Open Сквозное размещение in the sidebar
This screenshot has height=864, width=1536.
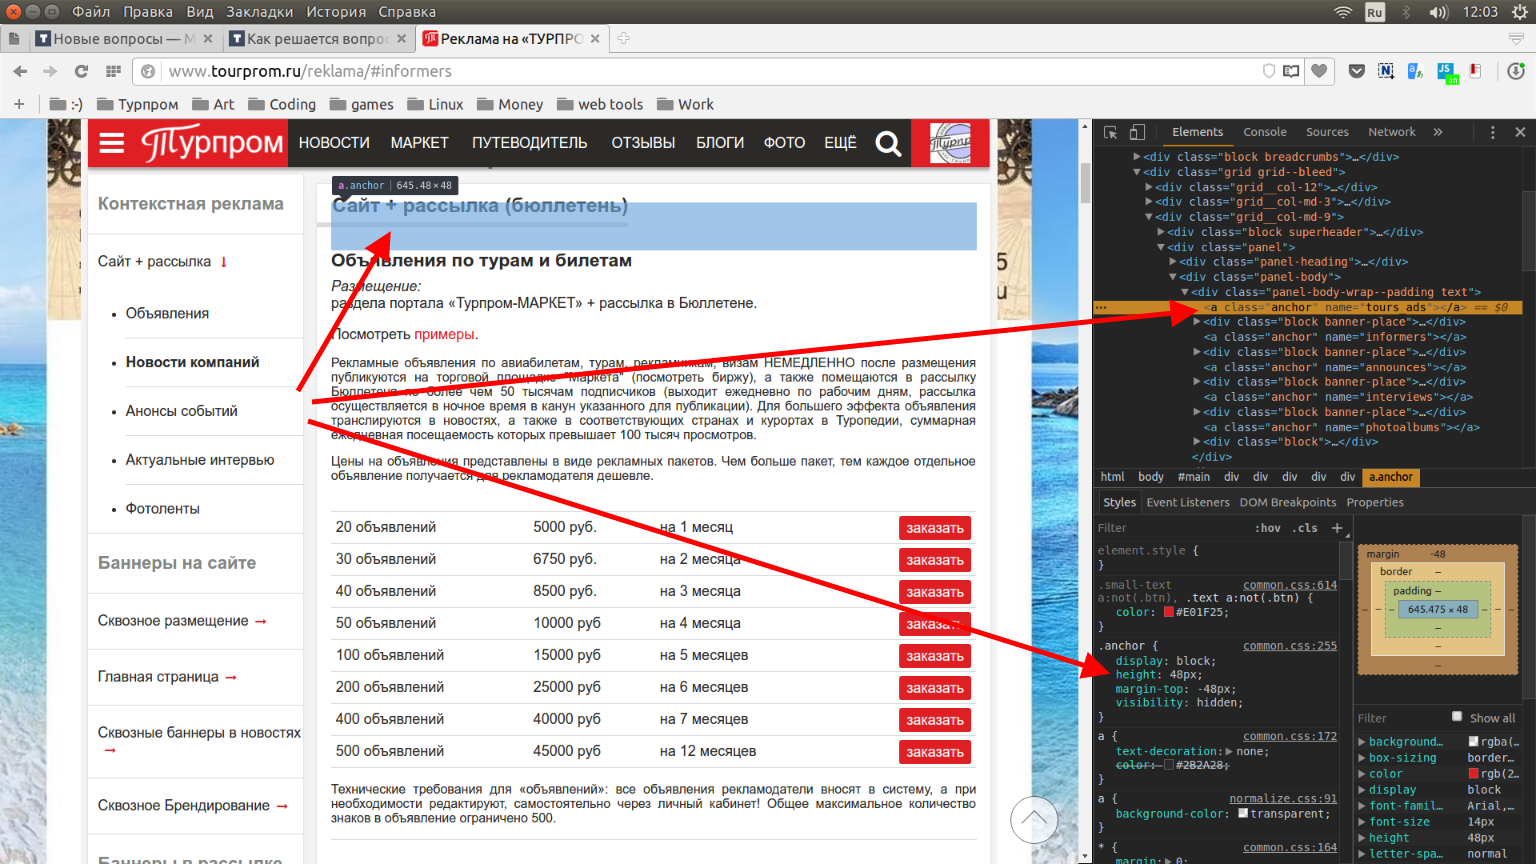173,621
